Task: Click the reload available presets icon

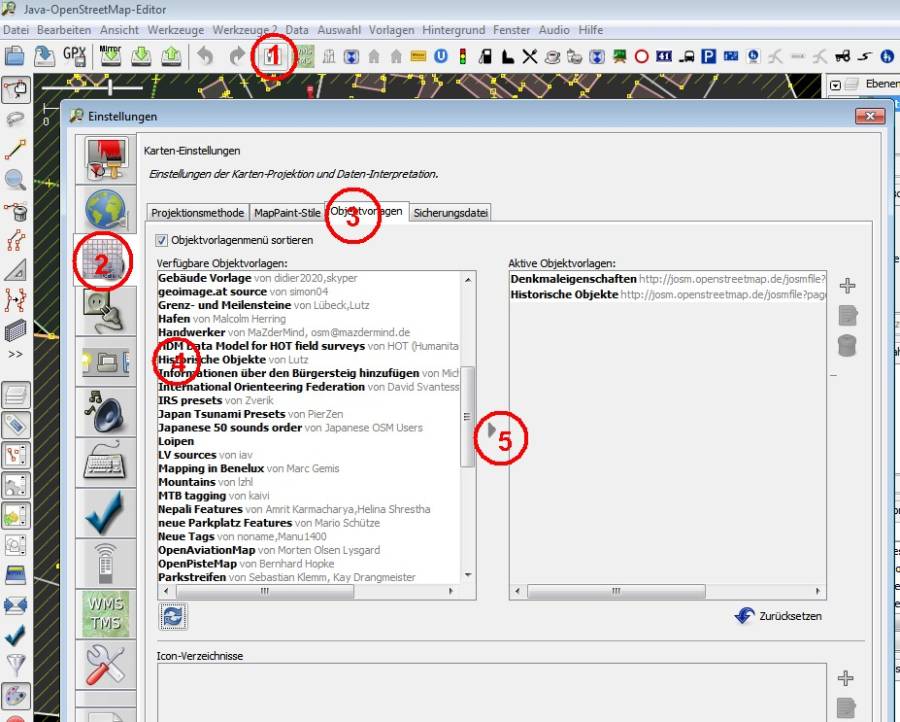Action: 170,617
